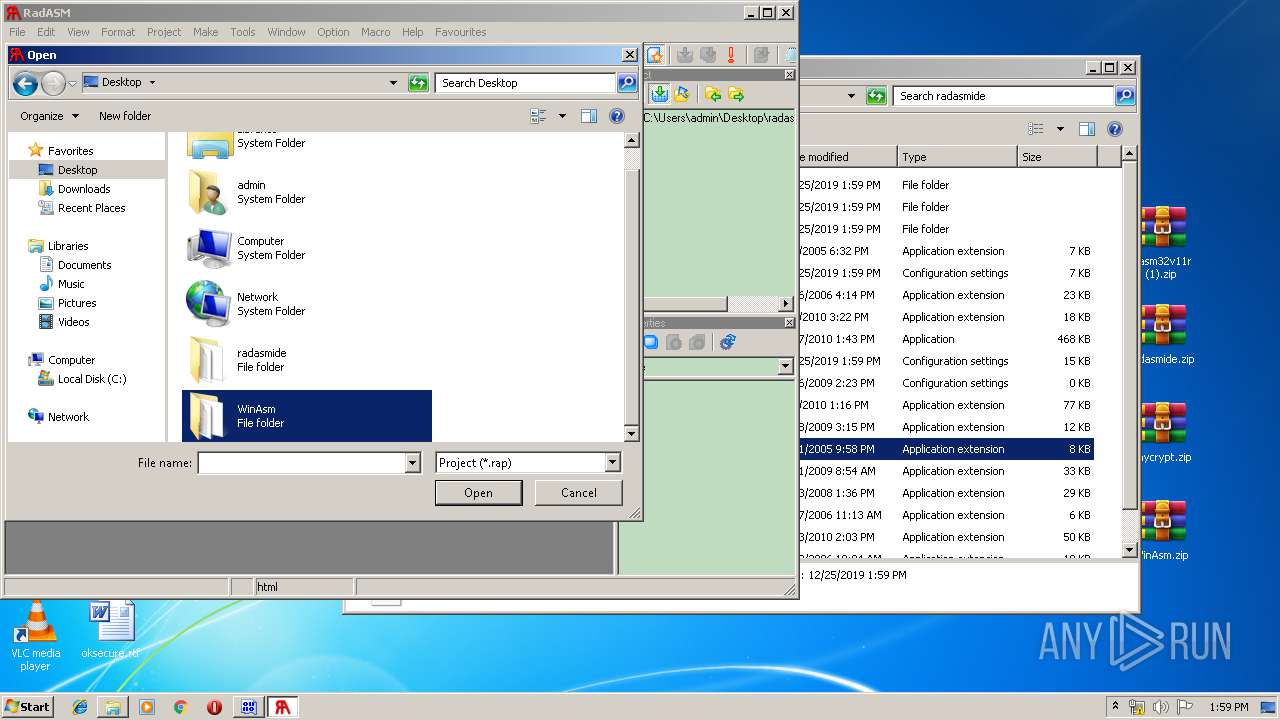Click the star icon in RadASM toolbar
Viewport: 1280px width, 720px height.
656,55
